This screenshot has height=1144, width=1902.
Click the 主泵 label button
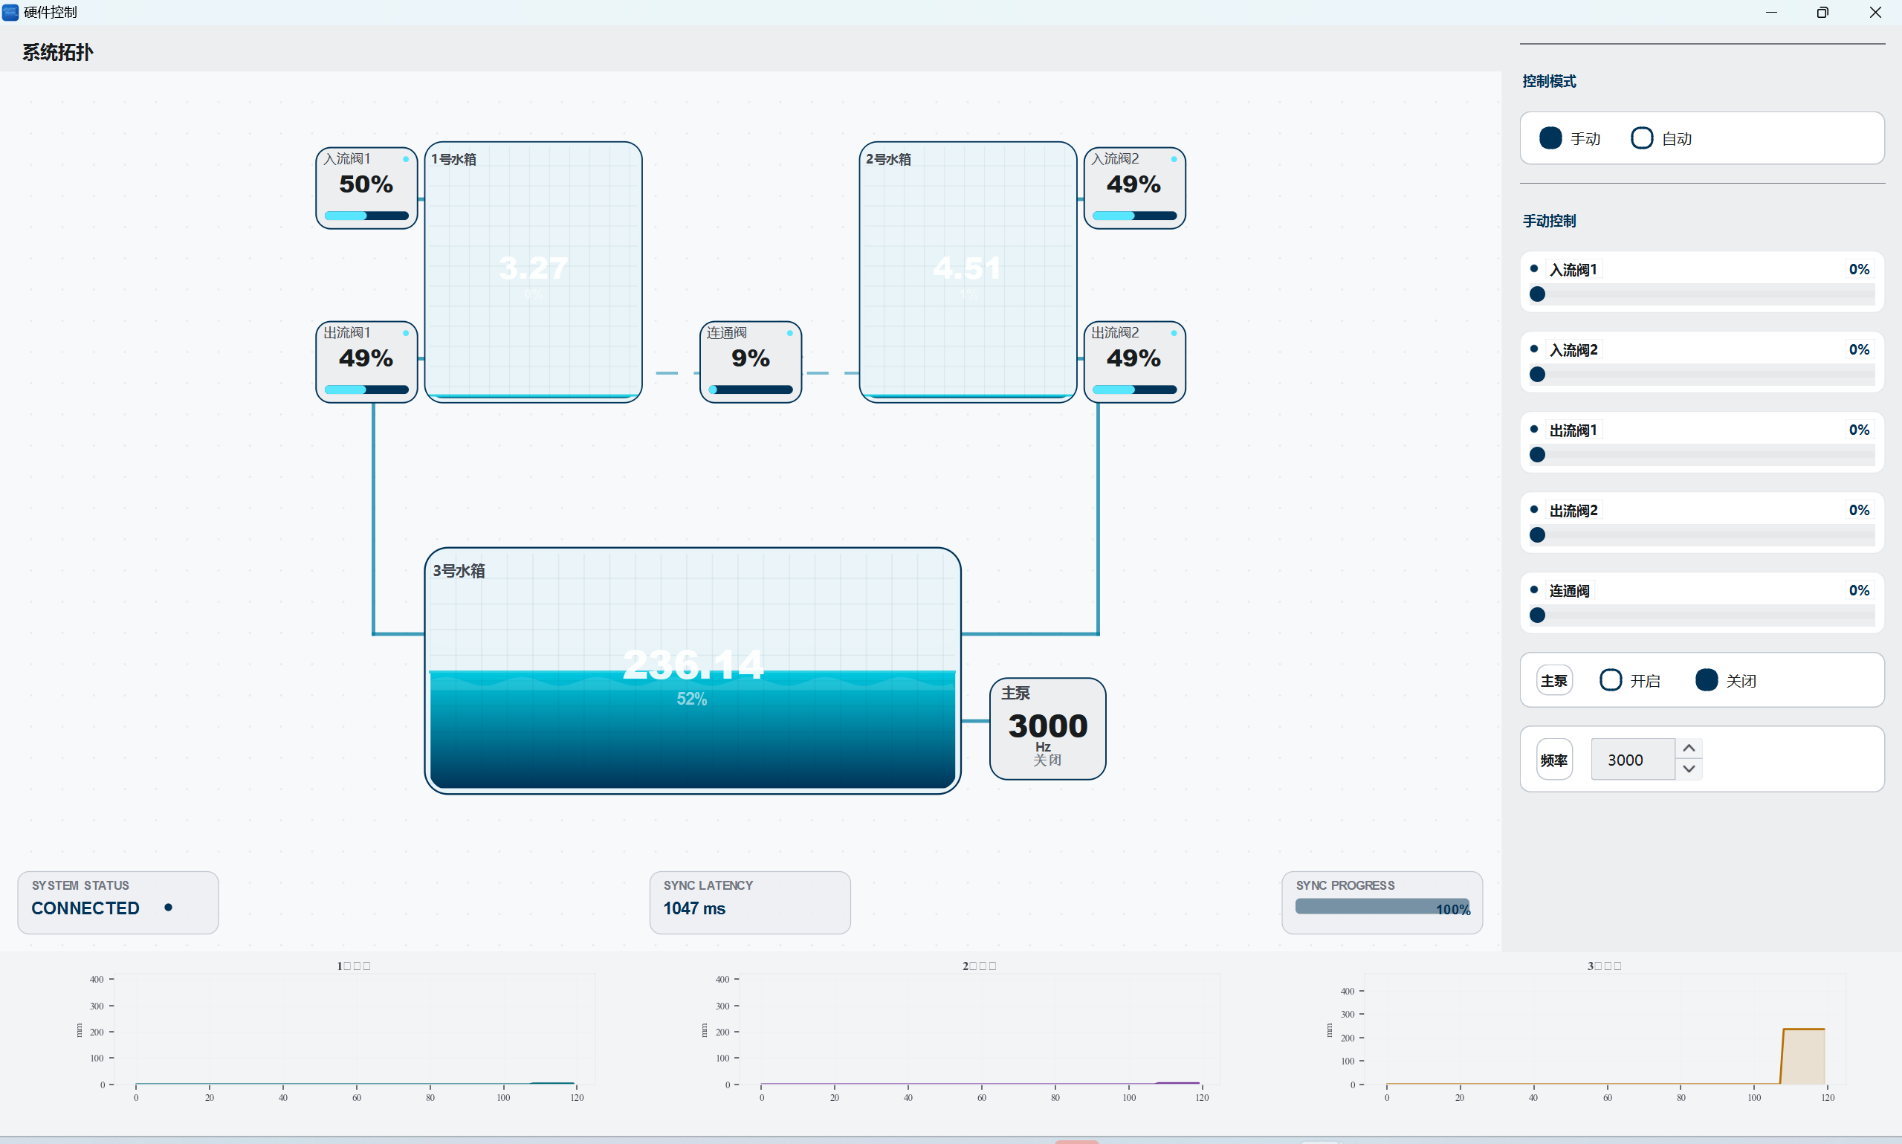click(x=1554, y=680)
